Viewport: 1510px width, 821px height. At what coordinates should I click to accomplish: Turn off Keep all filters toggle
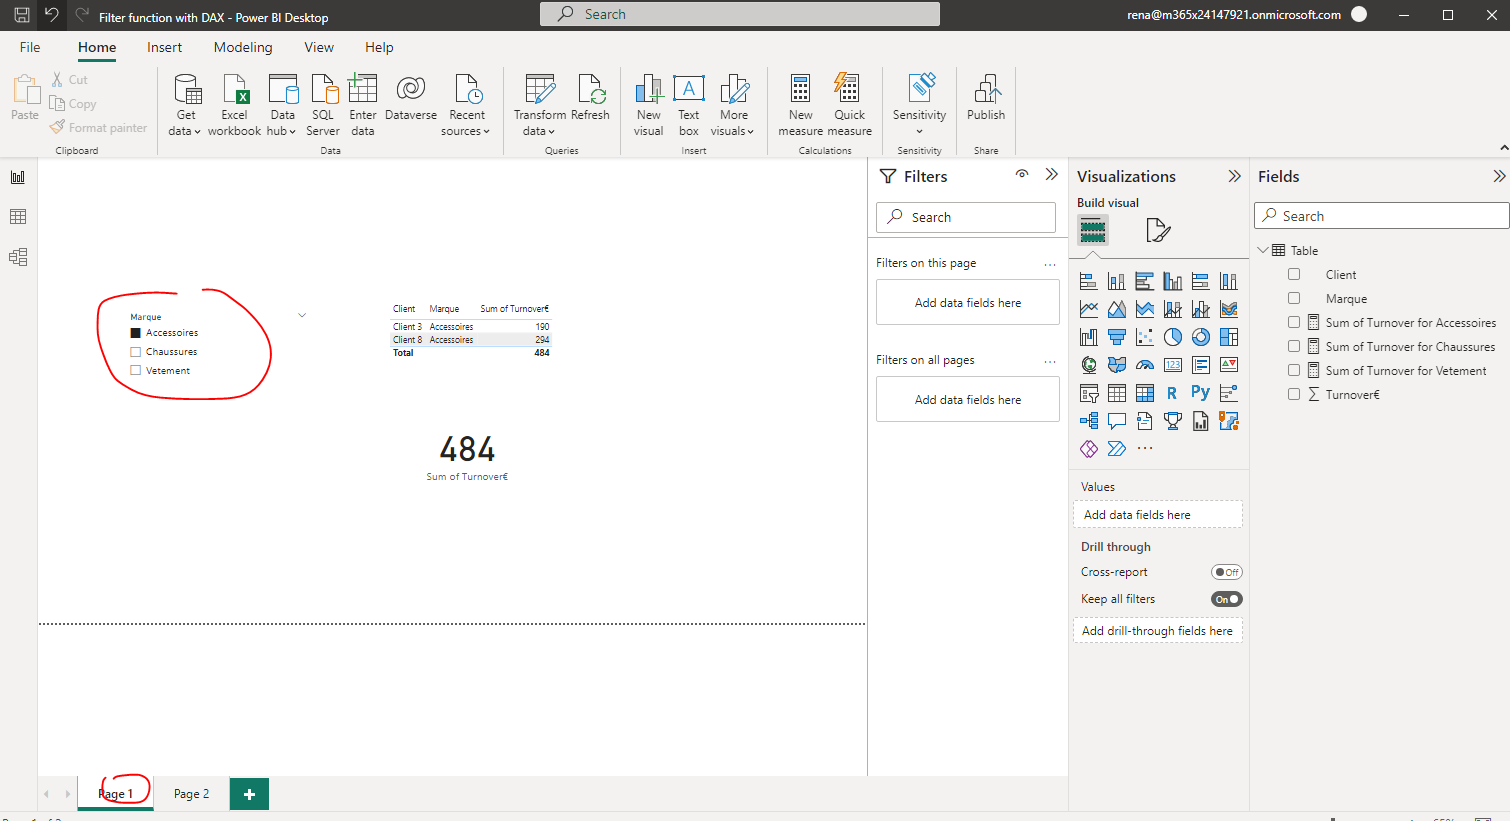click(x=1227, y=599)
